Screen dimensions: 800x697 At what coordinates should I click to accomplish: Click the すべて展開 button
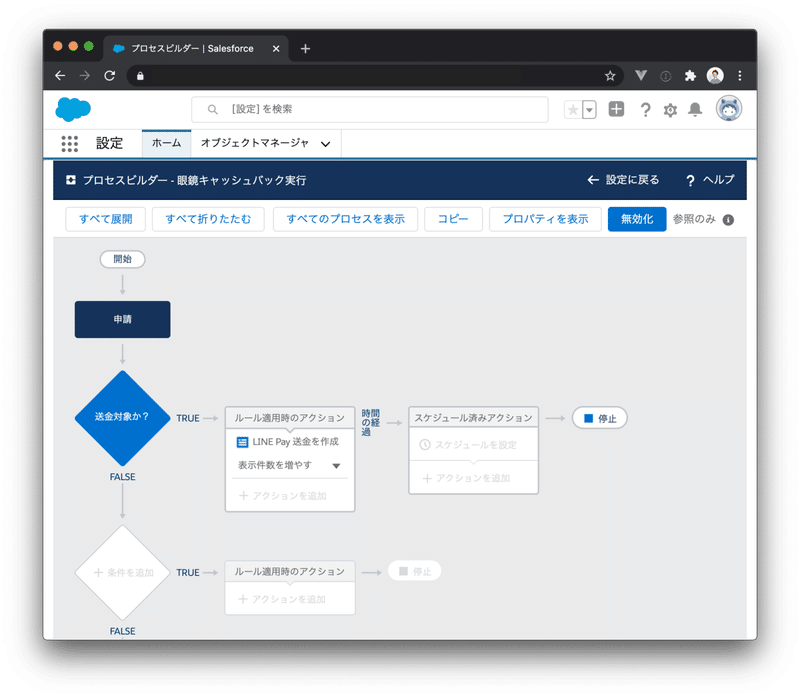[x=106, y=219]
